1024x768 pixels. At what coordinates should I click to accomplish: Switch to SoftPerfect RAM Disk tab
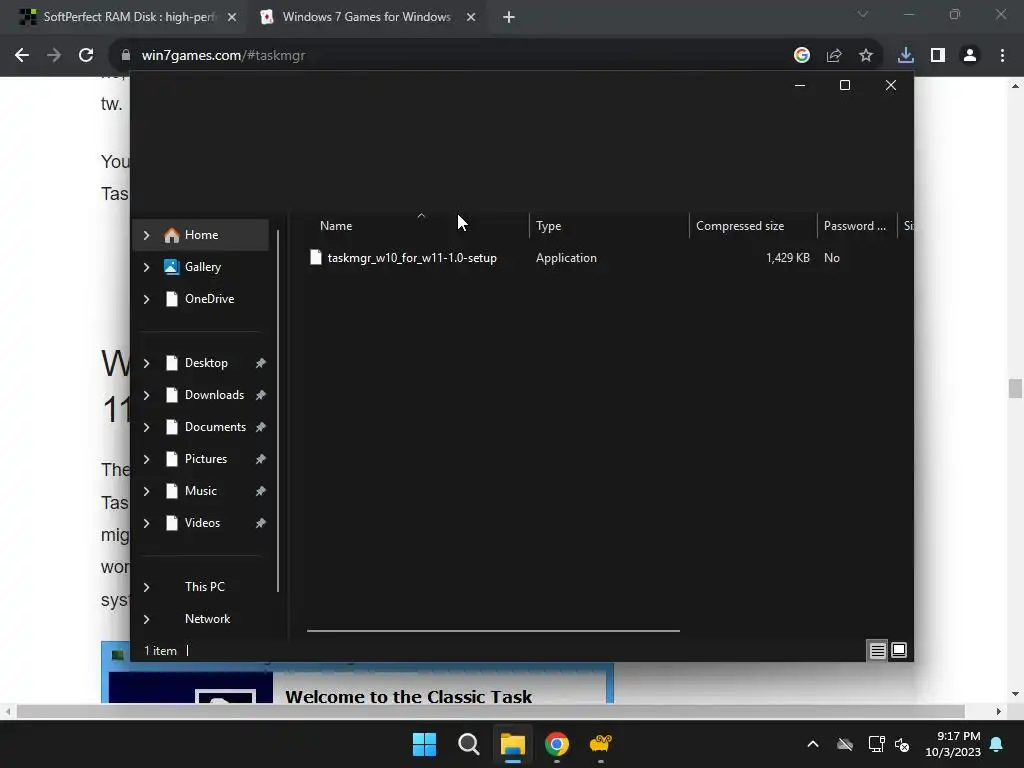[x=127, y=17]
